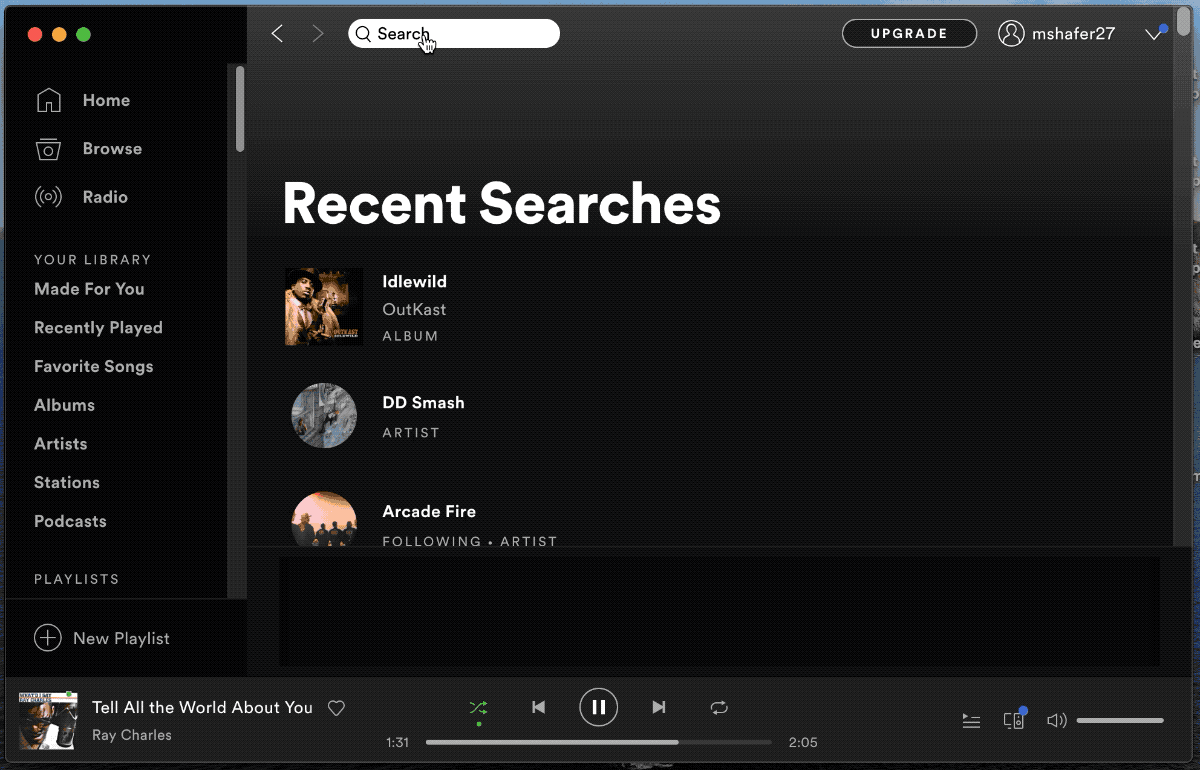The width and height of the screenshot is (1200, 770).
Task: Seek in the song progress bar
Action: pos(598,742)
